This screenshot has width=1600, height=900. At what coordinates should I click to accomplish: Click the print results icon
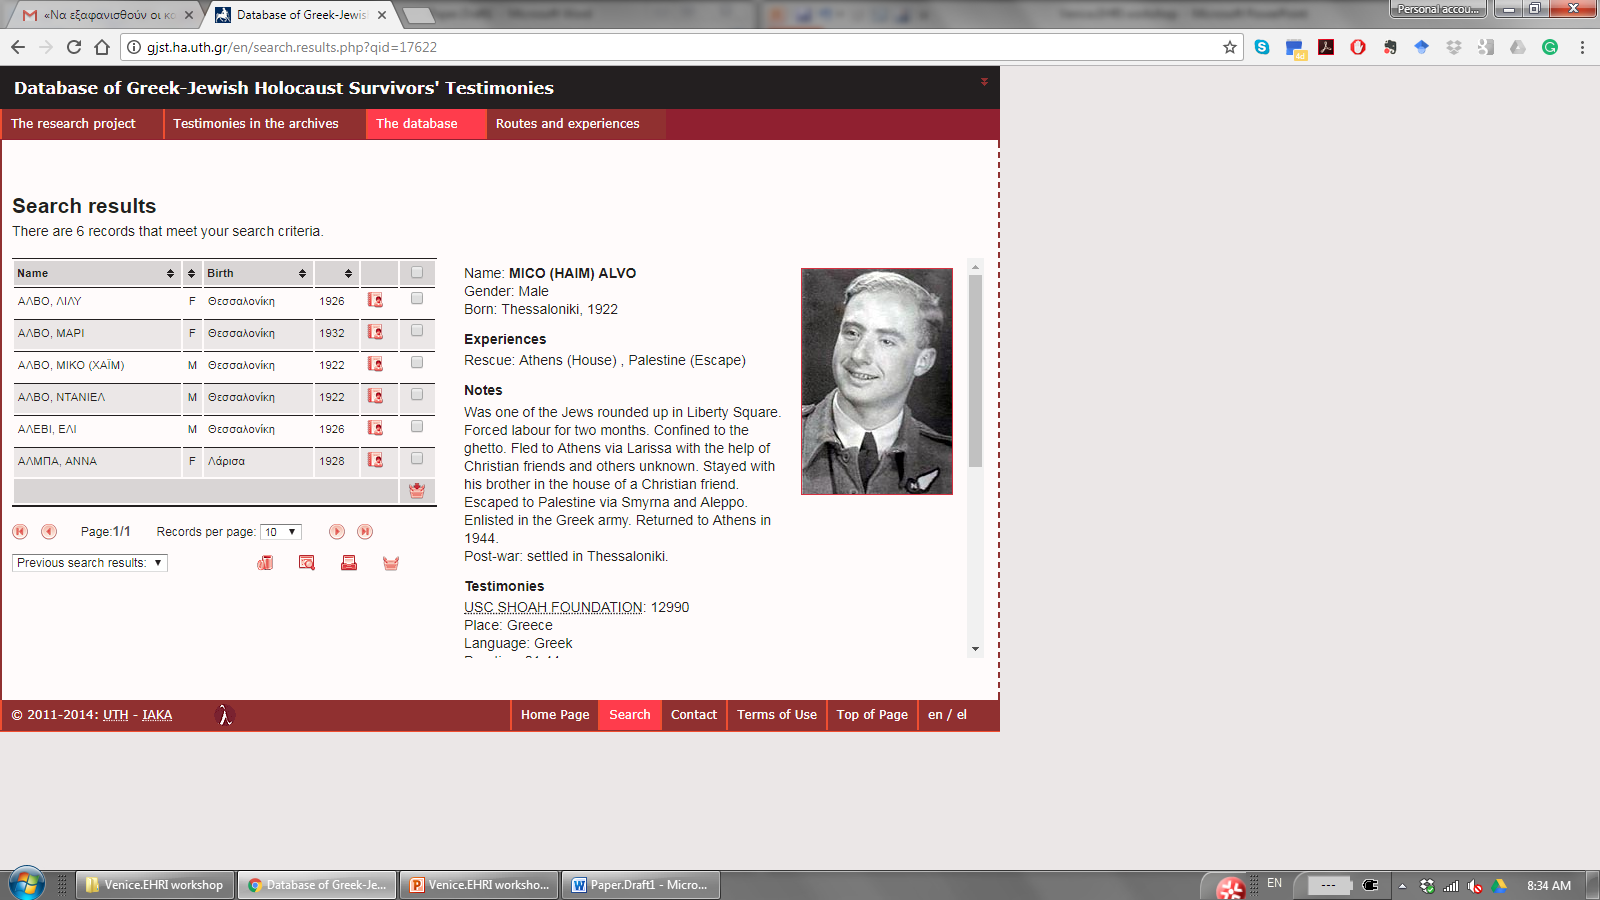tap(349, 563)
